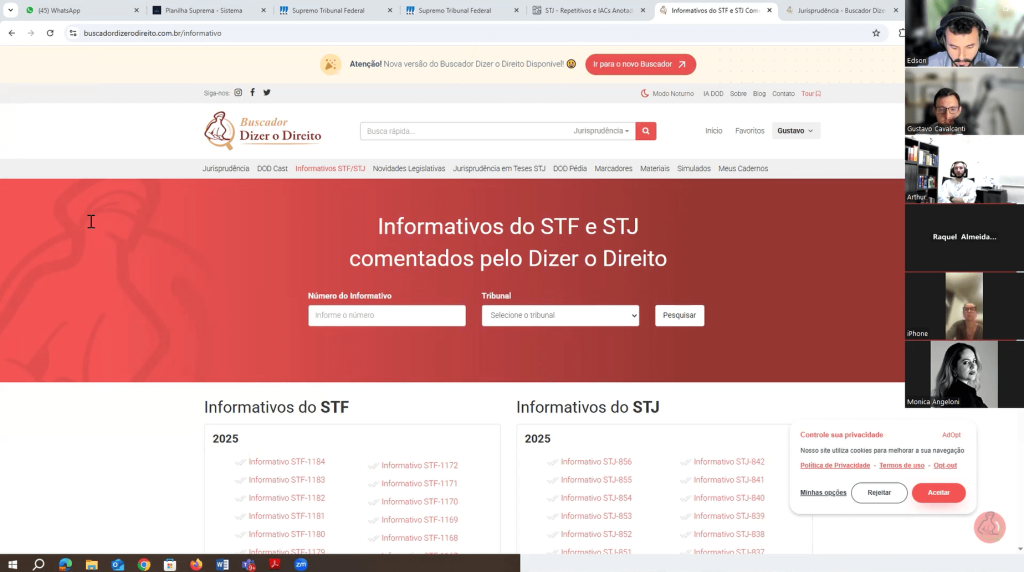Image resolution: width=1024 pixels, height=572 pixels.
Task: Open the Gustavo user menu
Action: (x=795, y=131)
